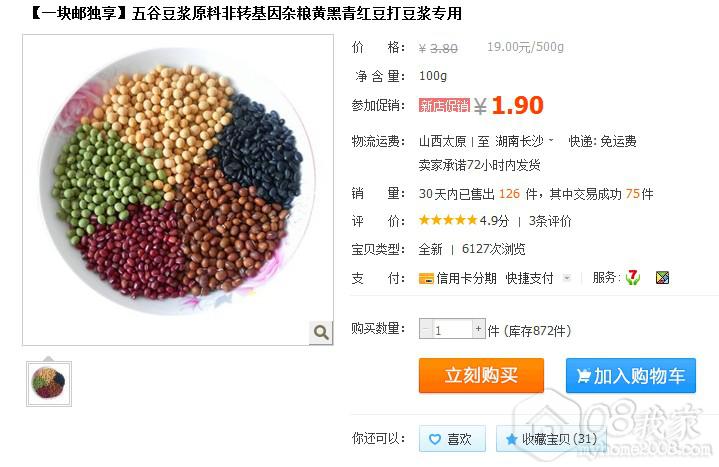Click the 新店促销 promotion badge

pos(444,106)
